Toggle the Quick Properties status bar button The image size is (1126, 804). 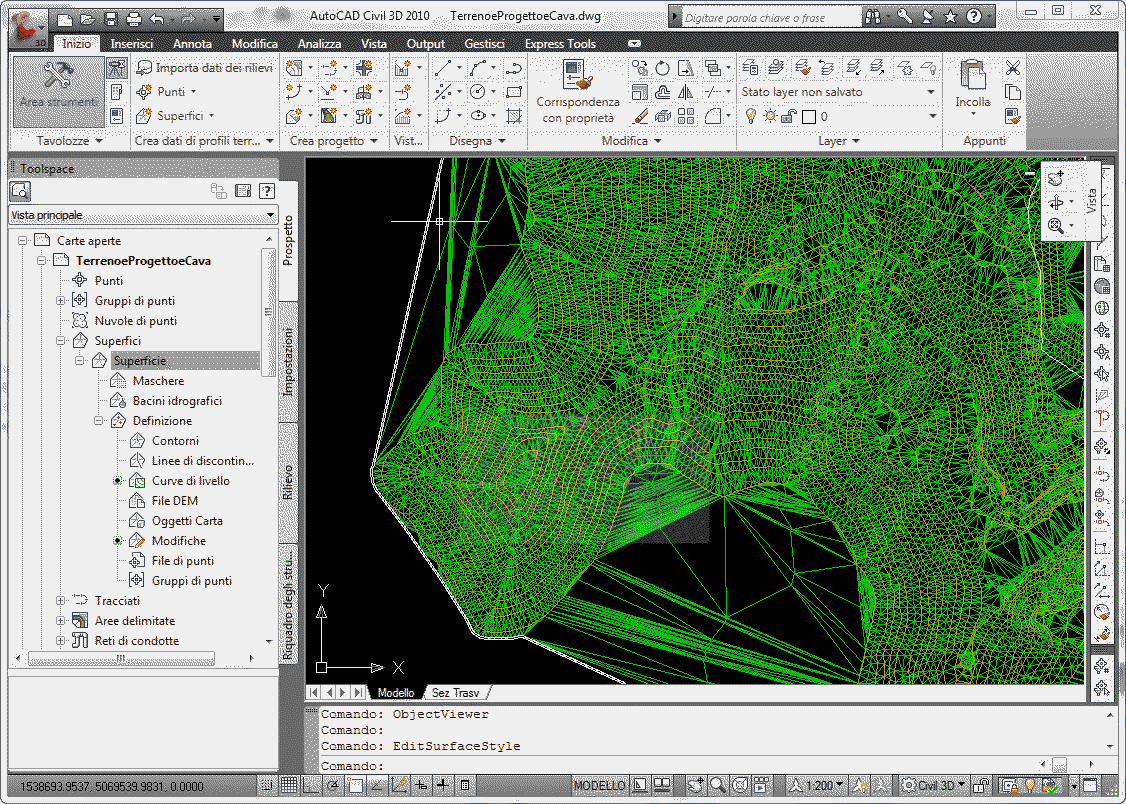pyautogui.click(x=465, y=785)
